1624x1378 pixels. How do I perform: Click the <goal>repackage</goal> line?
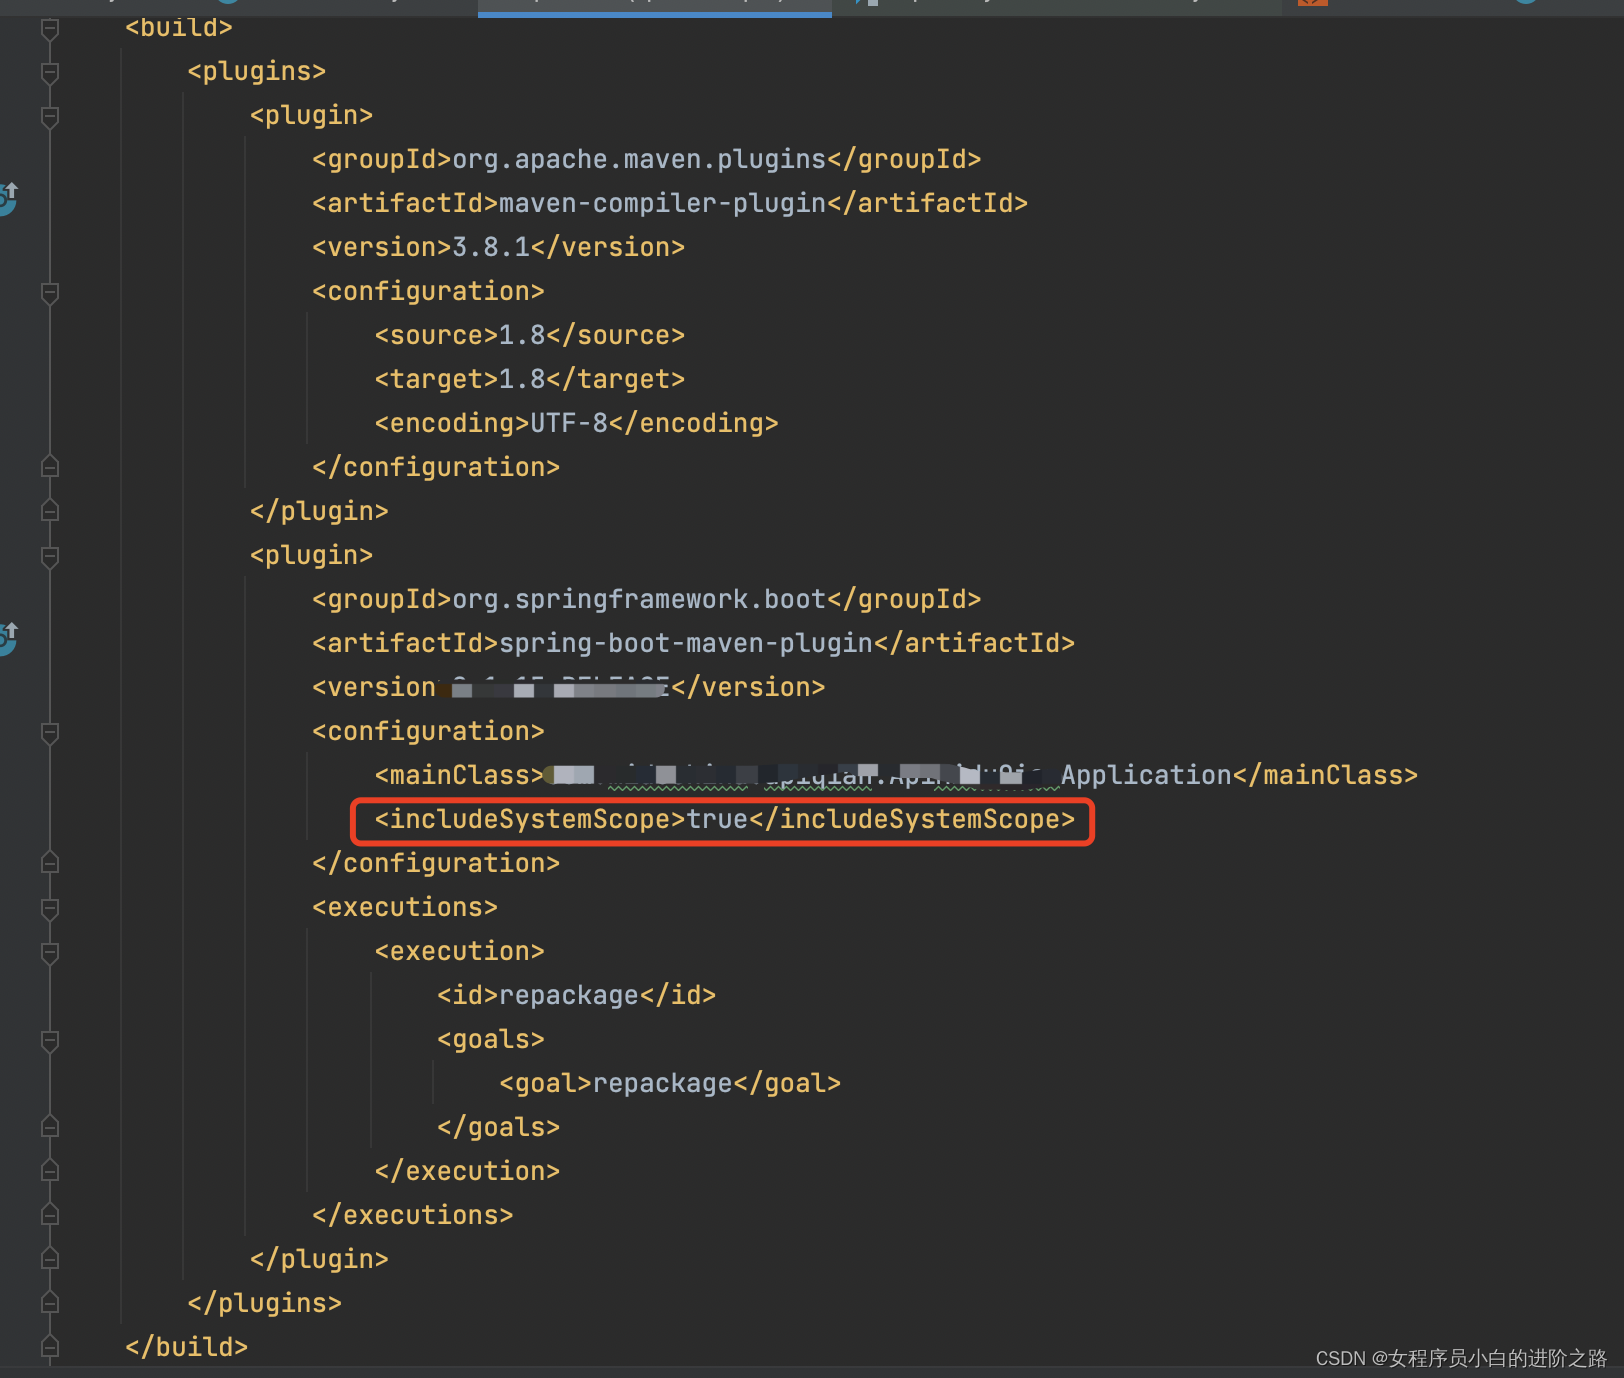coord(670,1084)
